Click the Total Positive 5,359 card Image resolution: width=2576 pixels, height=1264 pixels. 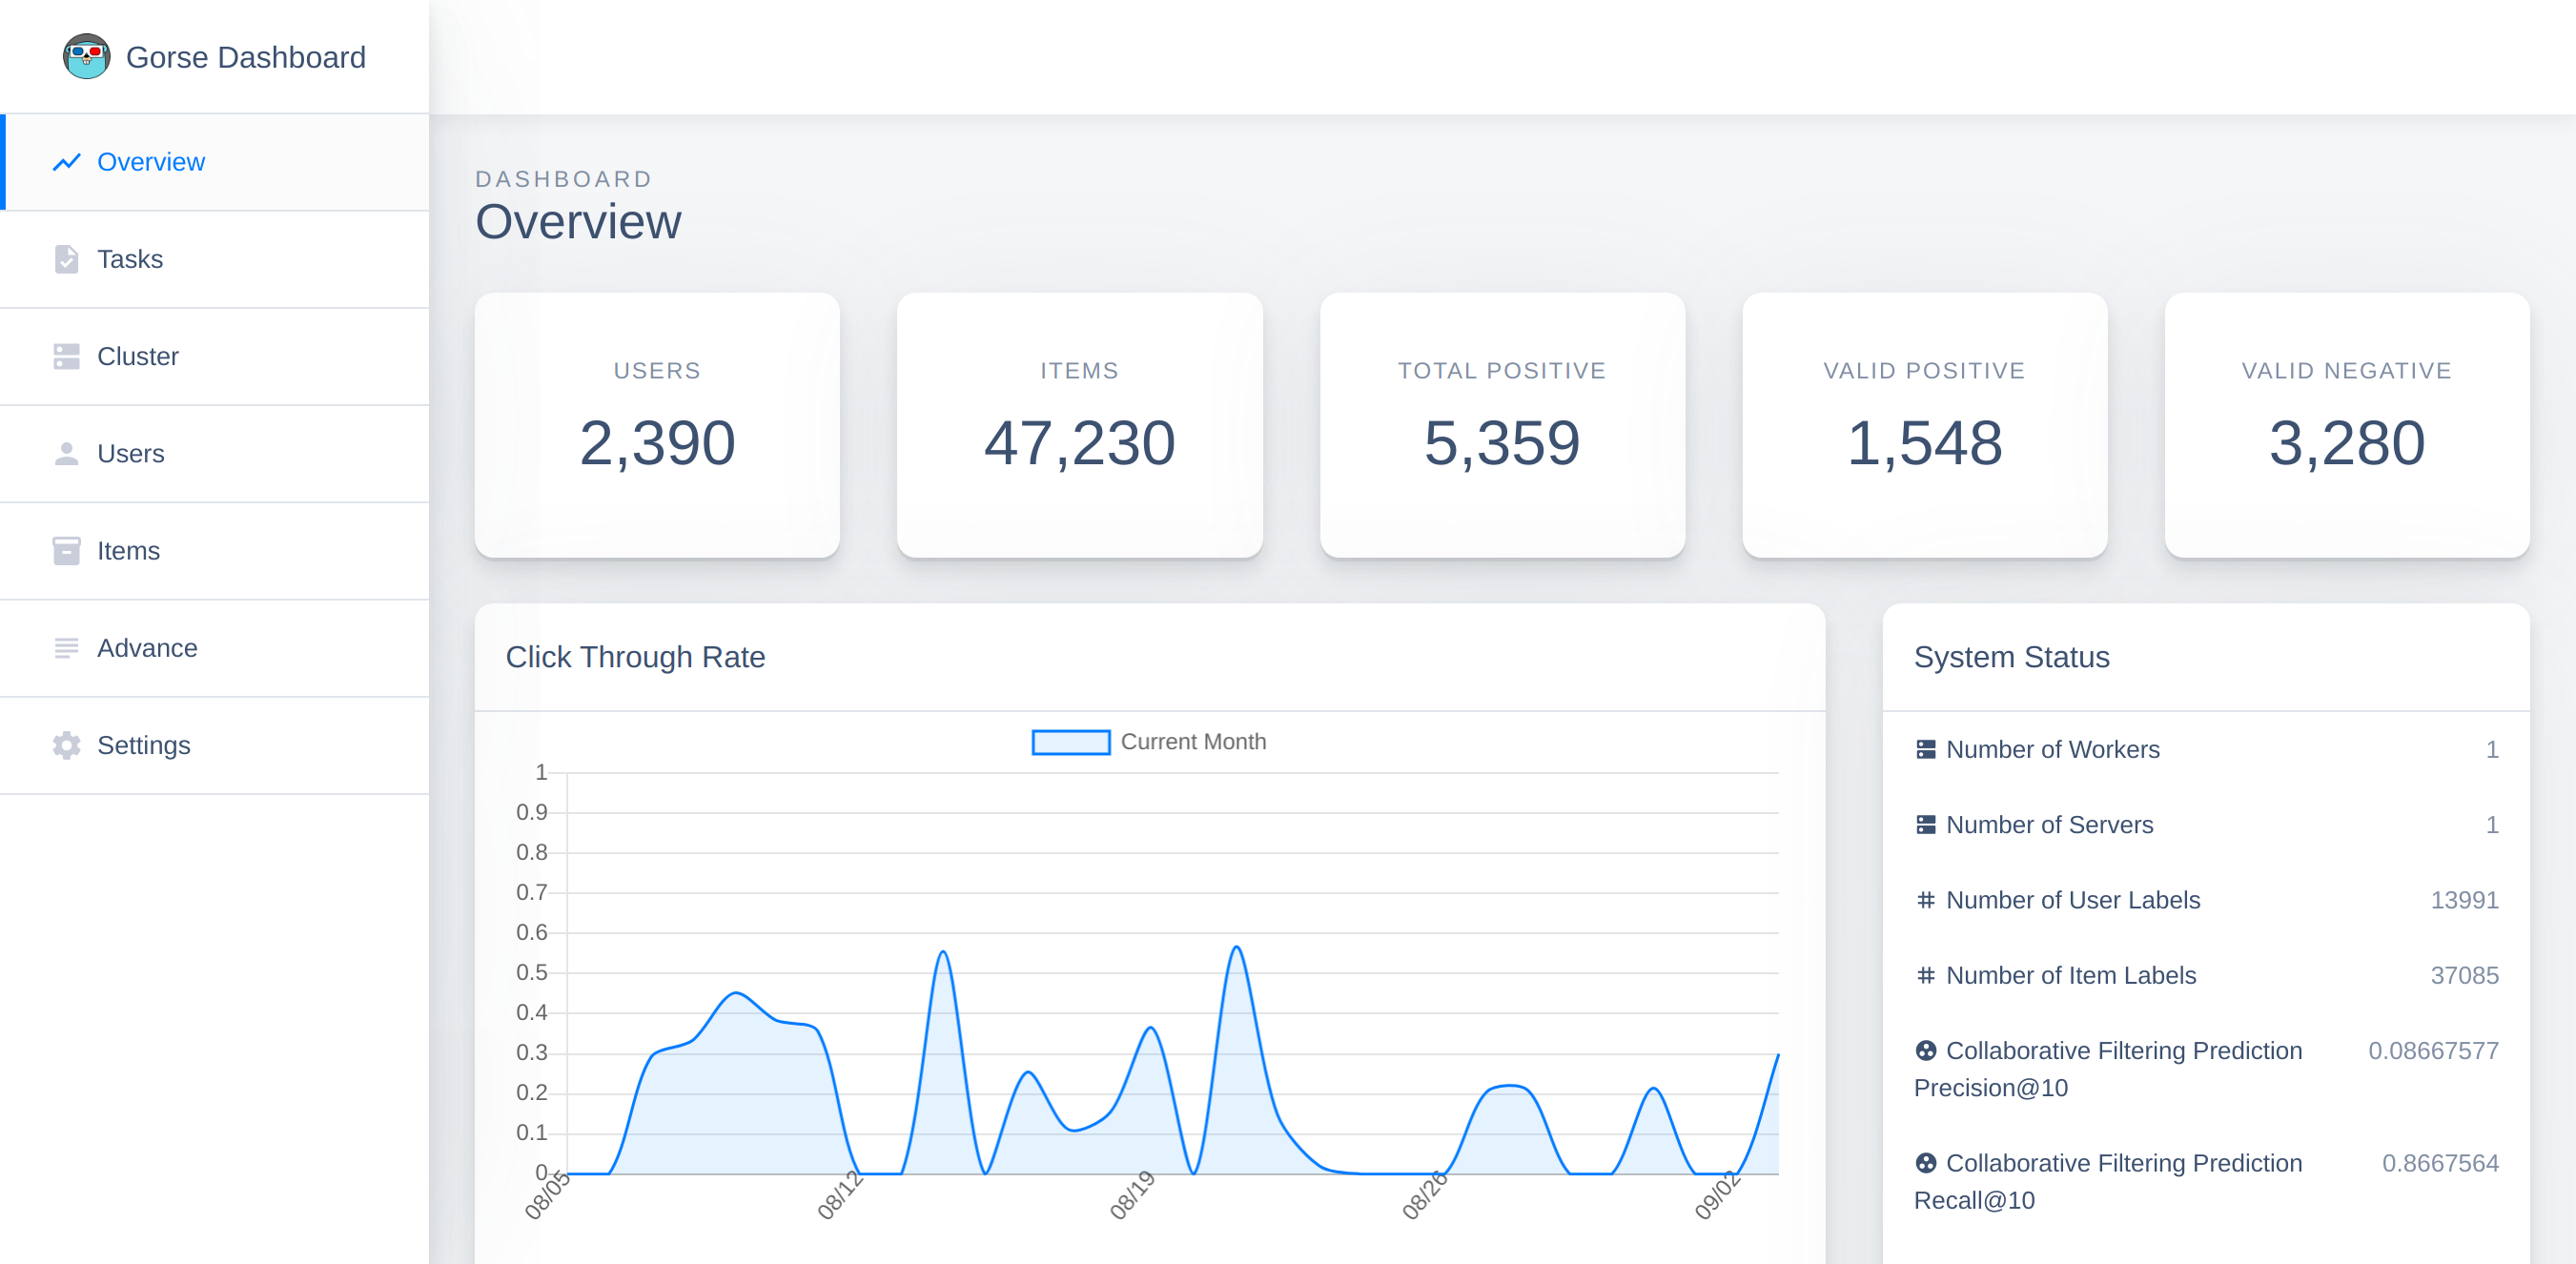[x=1501, y=425]
